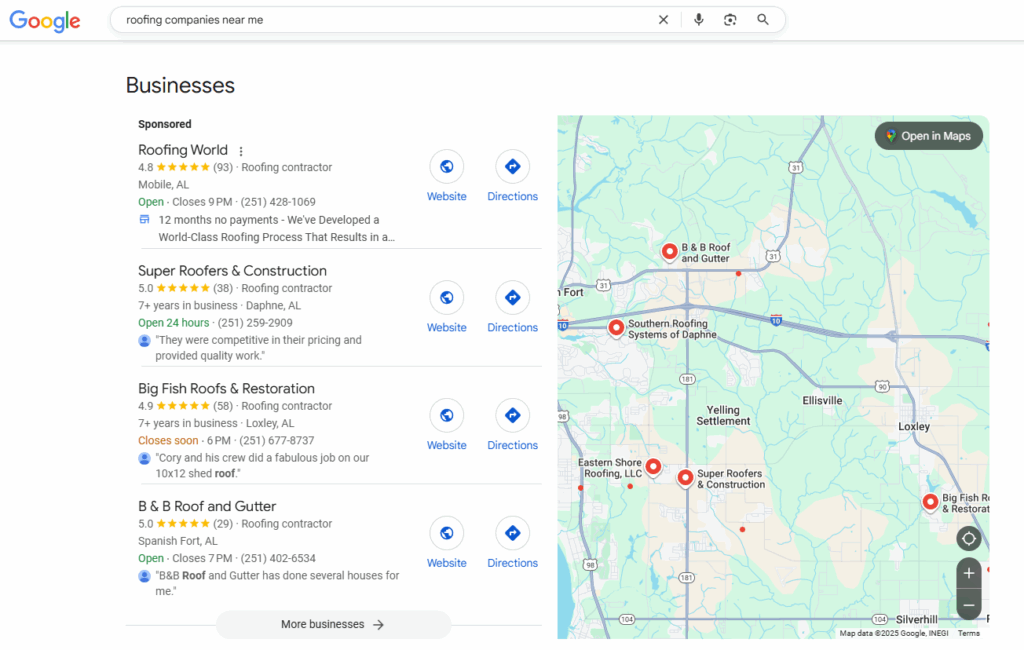This screenshot has width=1024, height=650.
Task: Go to Google home via the logo
Action: click(x=44, y=21)
